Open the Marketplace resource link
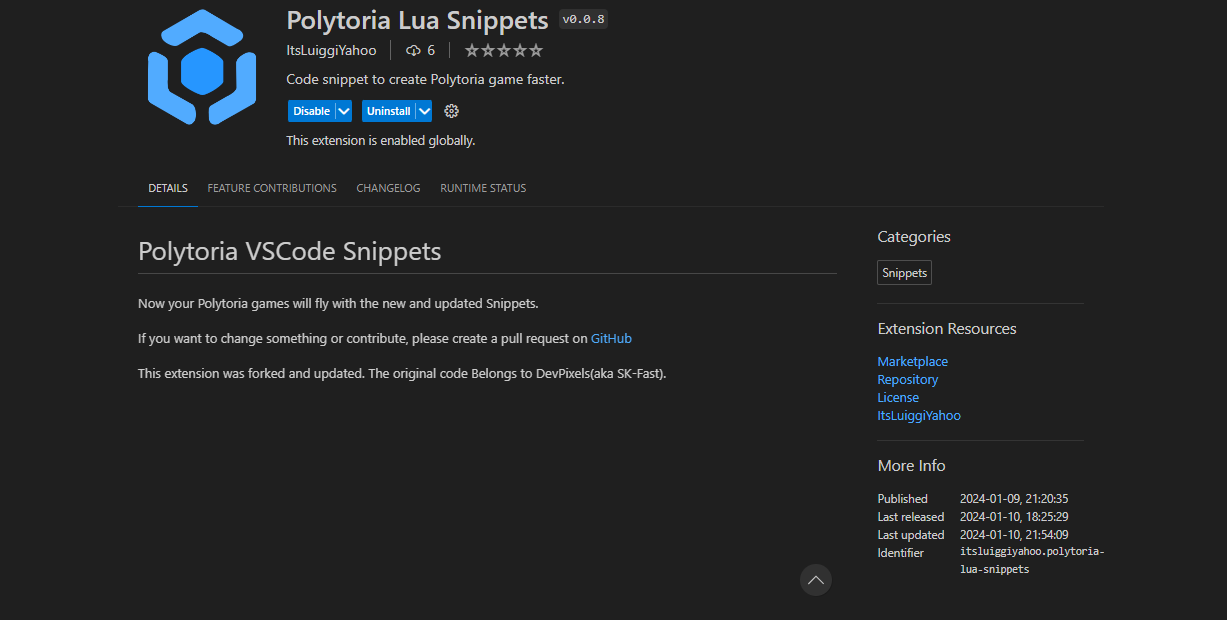This screenshot has width=1227, height=620. click(913, 362)
